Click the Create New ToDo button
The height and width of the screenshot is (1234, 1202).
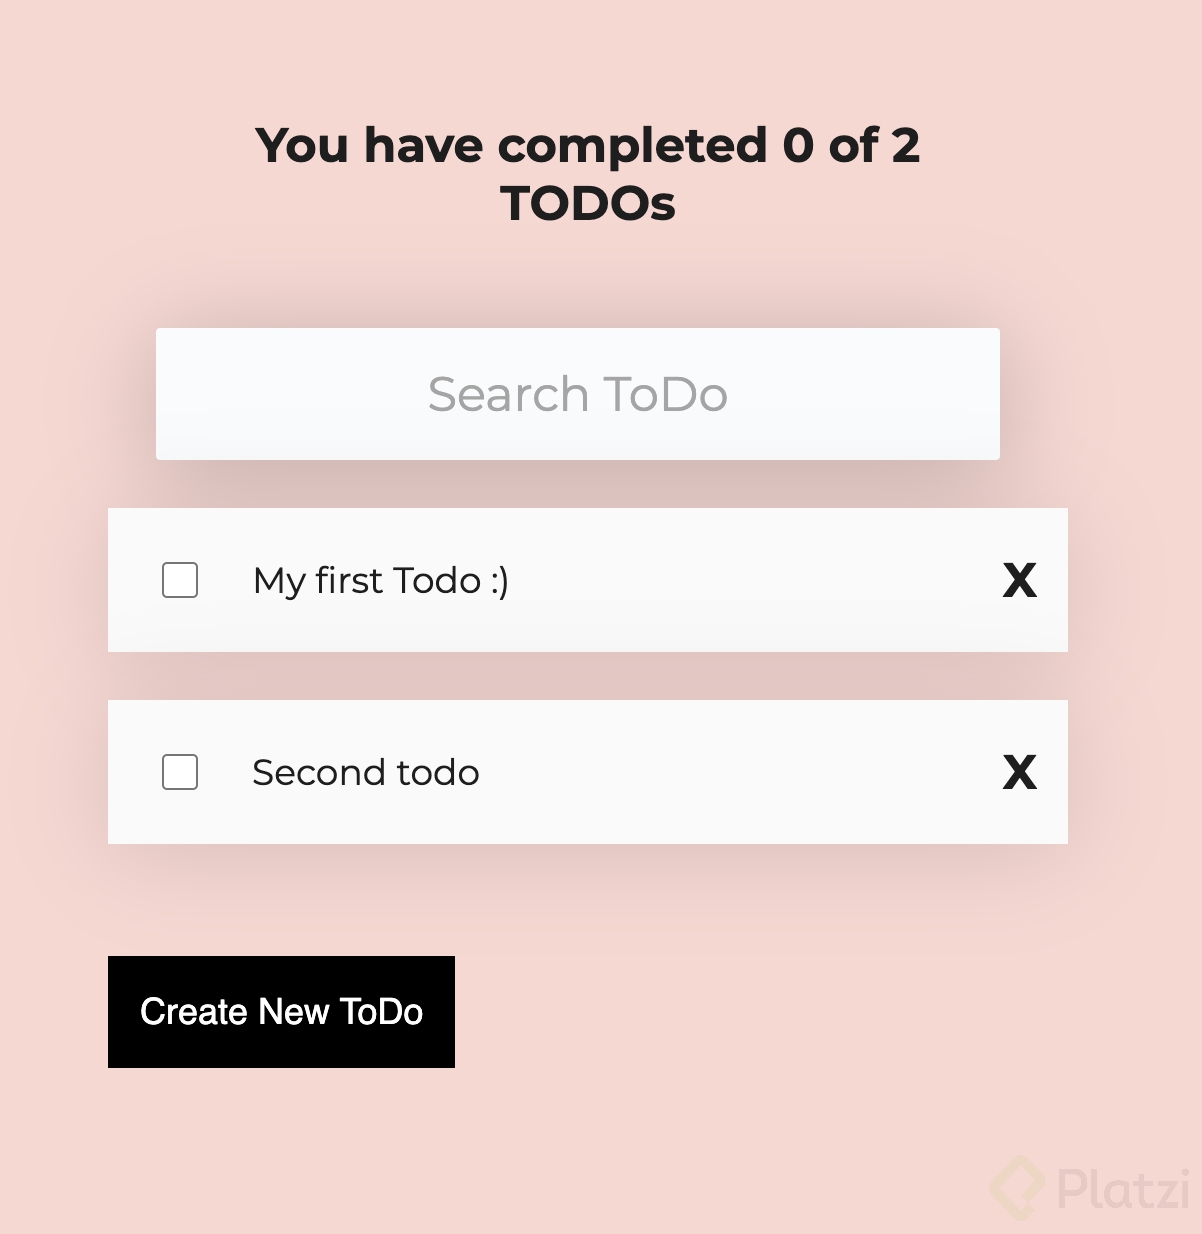coord(281,1012)
